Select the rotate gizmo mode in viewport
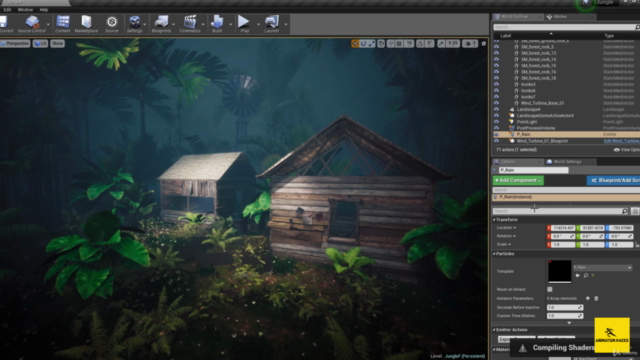640x360 pixels. click(x=363, y=44)
